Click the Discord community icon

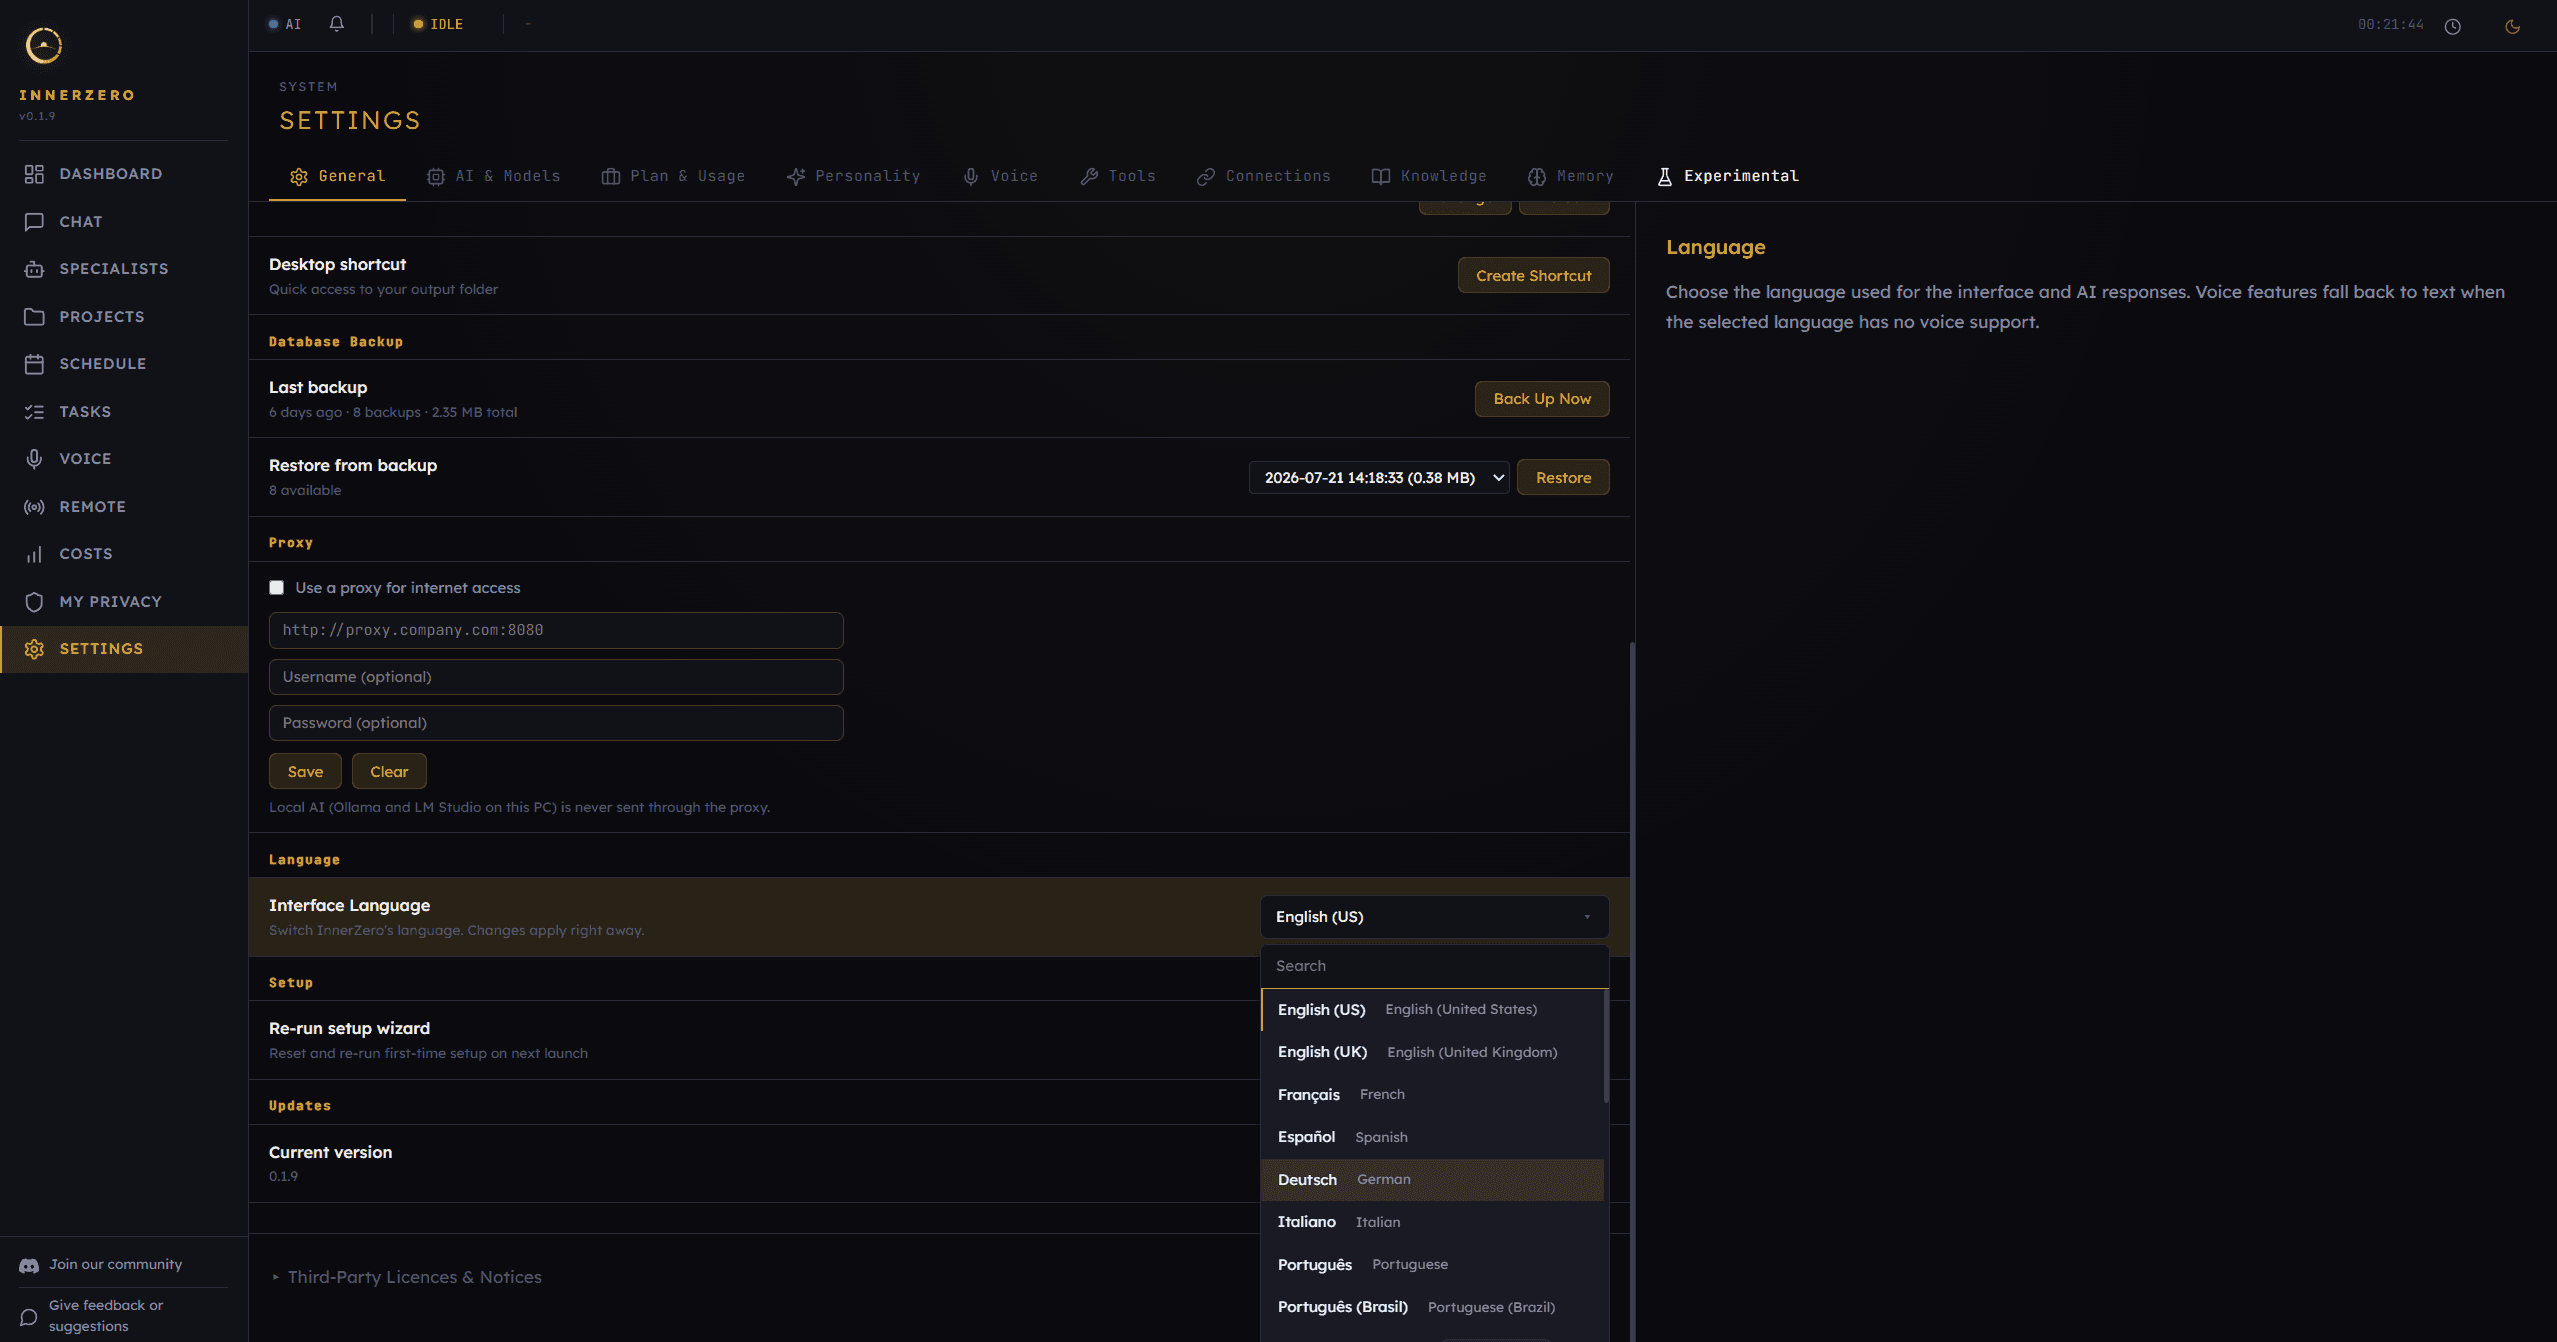pos(29,1265)
